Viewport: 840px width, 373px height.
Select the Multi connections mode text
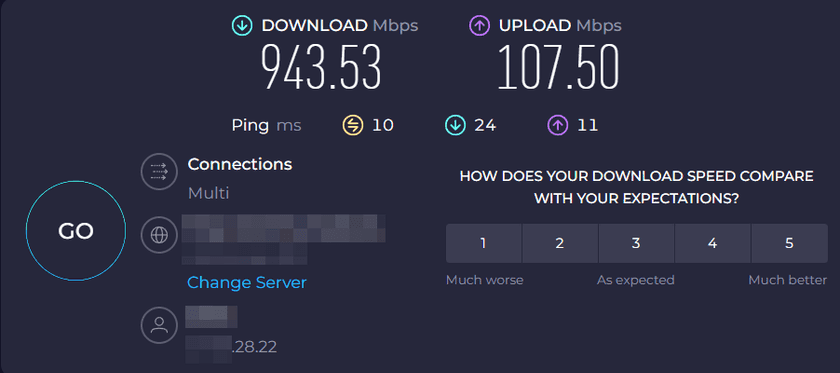pos(208,193)
